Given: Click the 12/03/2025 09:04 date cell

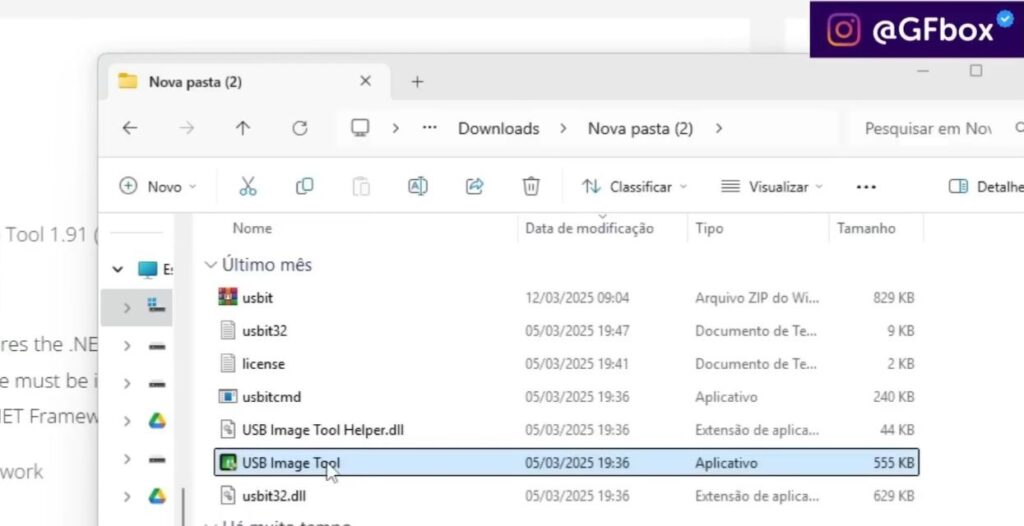Looking at the screenshot, I should pyautogui.click(x=577, y=297).
